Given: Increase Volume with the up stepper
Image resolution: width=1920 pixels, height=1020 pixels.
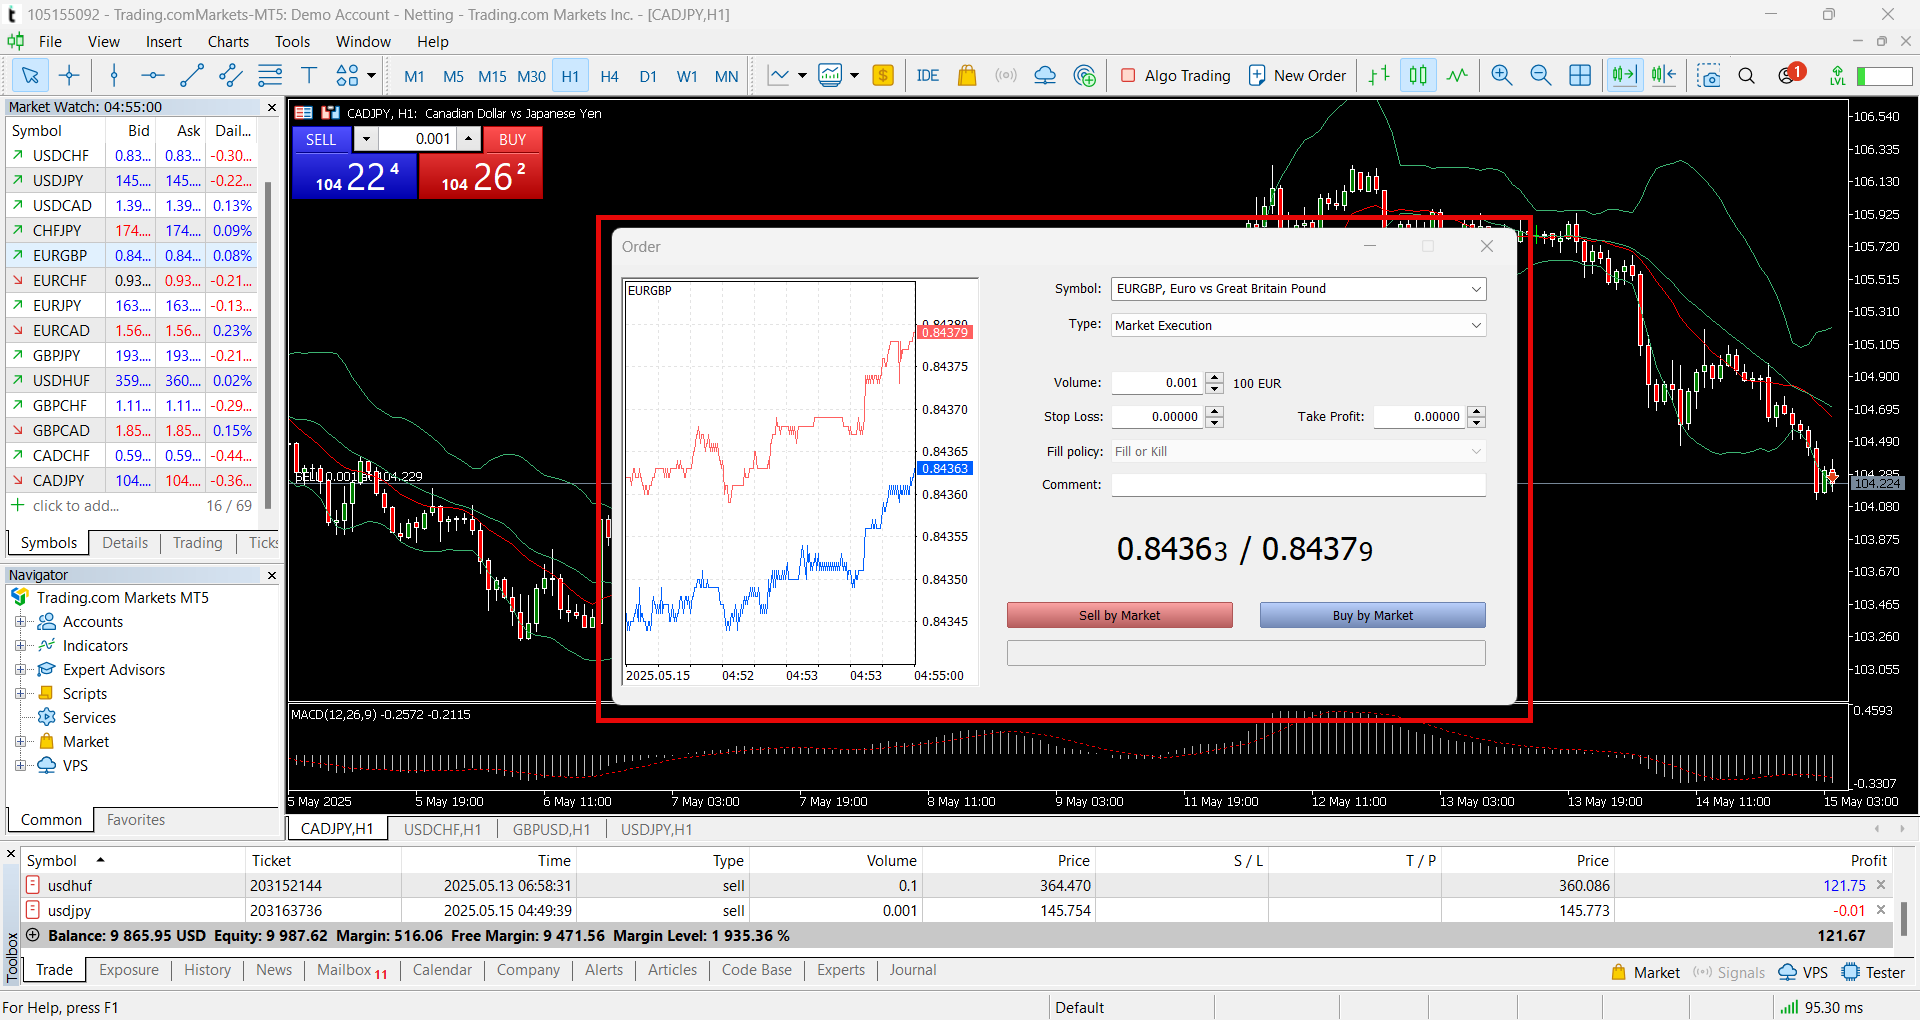Looking at the screenshot, I should click(1214, 377).
